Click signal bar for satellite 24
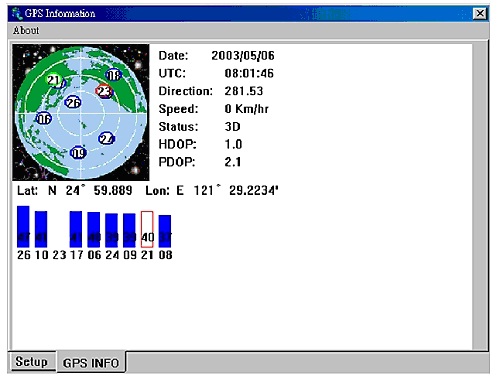Image resolution: width=500 pixels, height=379 pixels. [111, 231]
